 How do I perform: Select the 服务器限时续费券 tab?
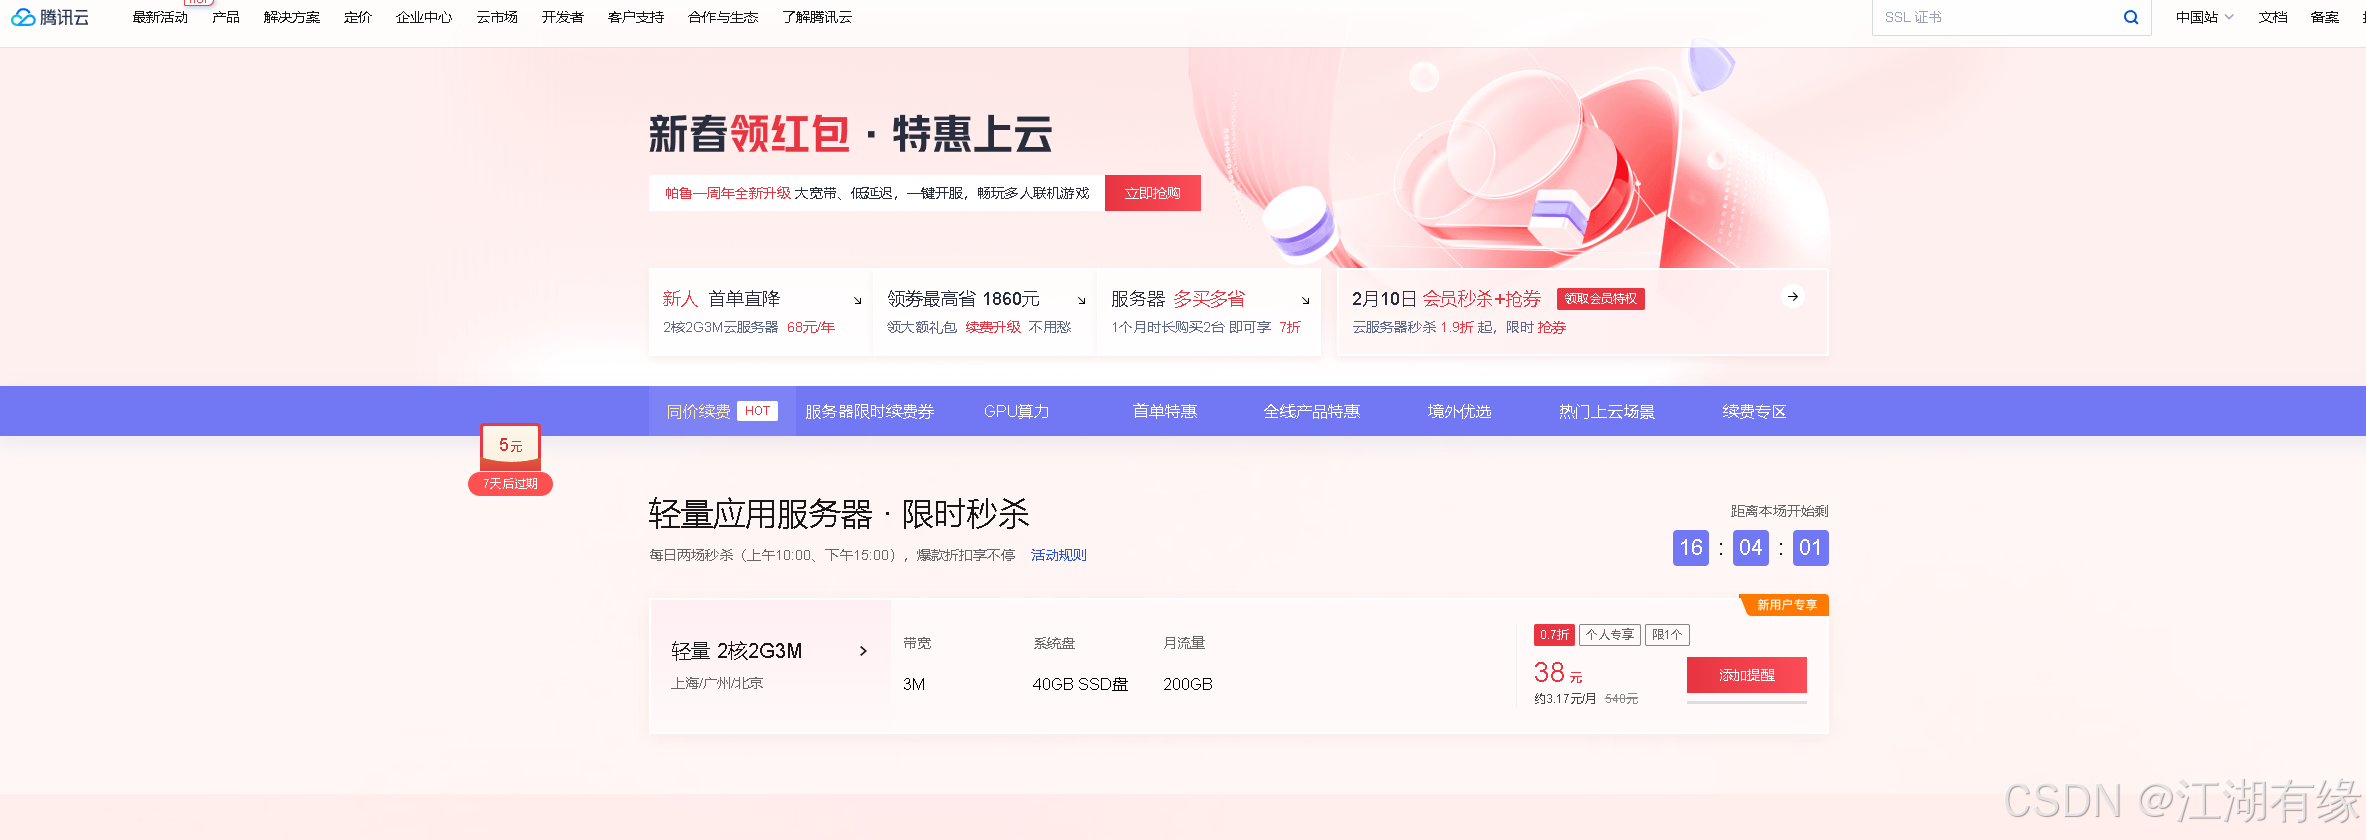tap(870, 411)
